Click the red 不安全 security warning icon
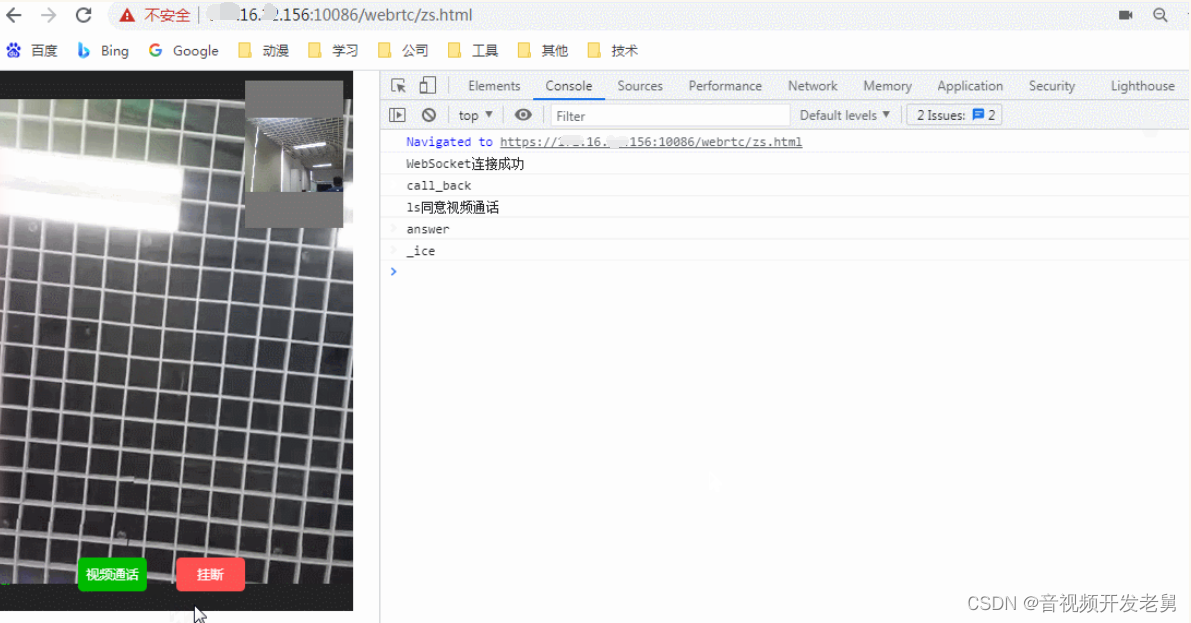Image resolution: width=1191 pixels, height=623 pixels. 127,15
